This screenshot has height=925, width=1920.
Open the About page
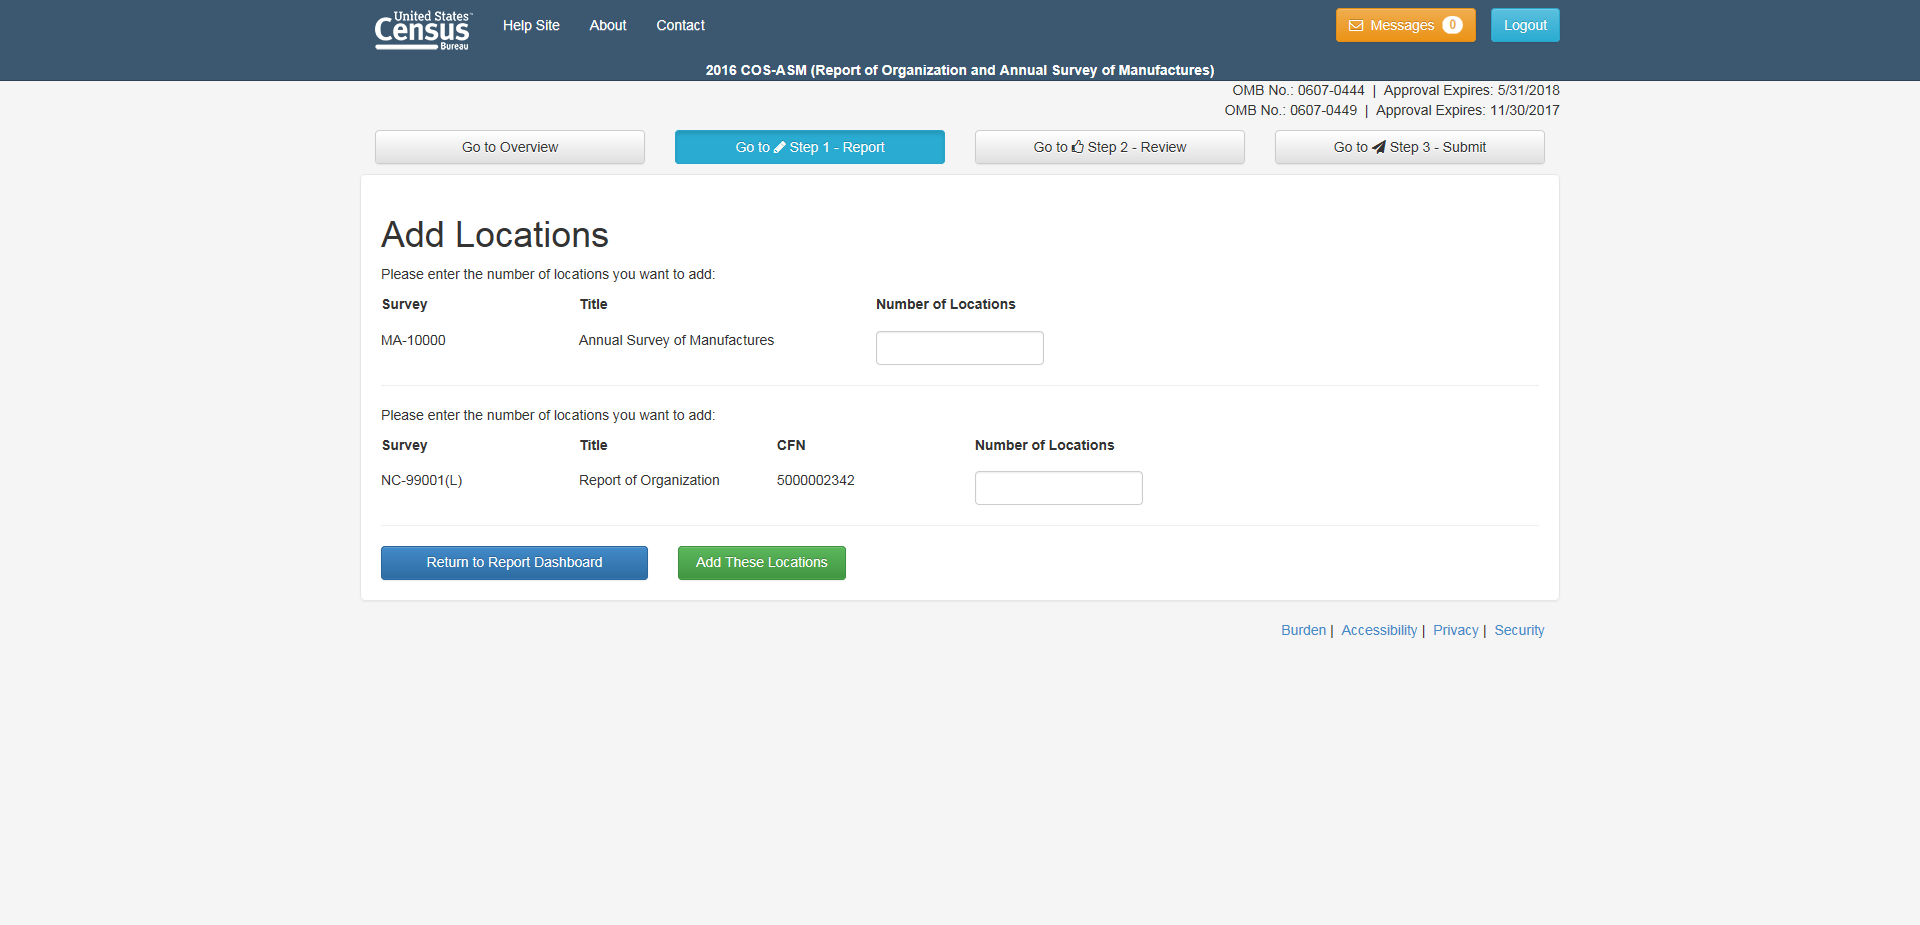click(x=608, y=26)
